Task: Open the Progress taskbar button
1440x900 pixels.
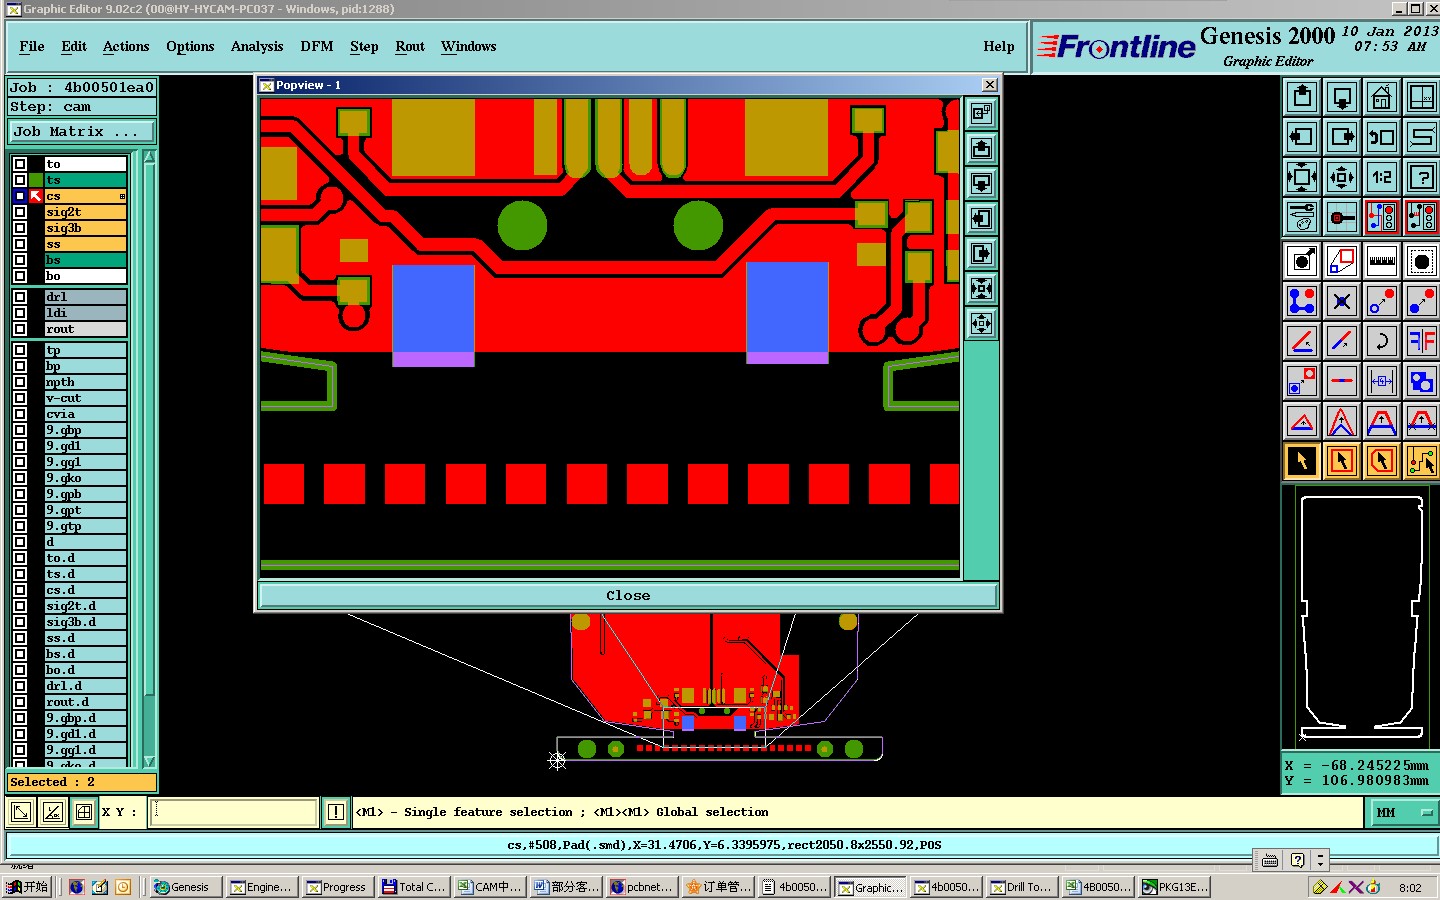Action: (x=337, y=887)
